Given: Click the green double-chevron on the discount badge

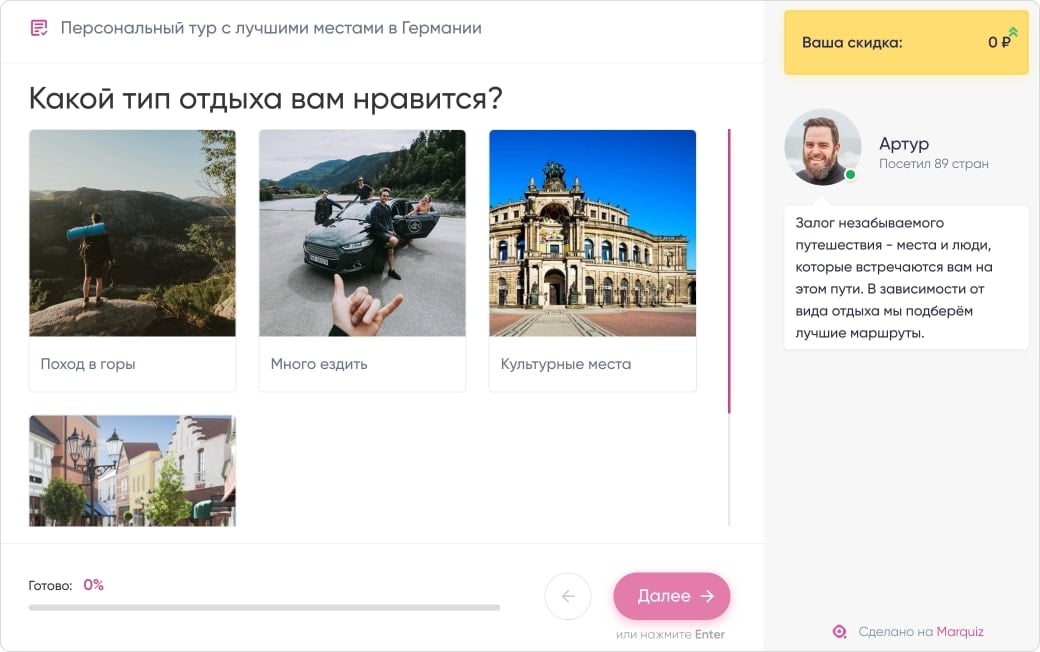Looking at the screenshot, I should [x=1013, y=33].
